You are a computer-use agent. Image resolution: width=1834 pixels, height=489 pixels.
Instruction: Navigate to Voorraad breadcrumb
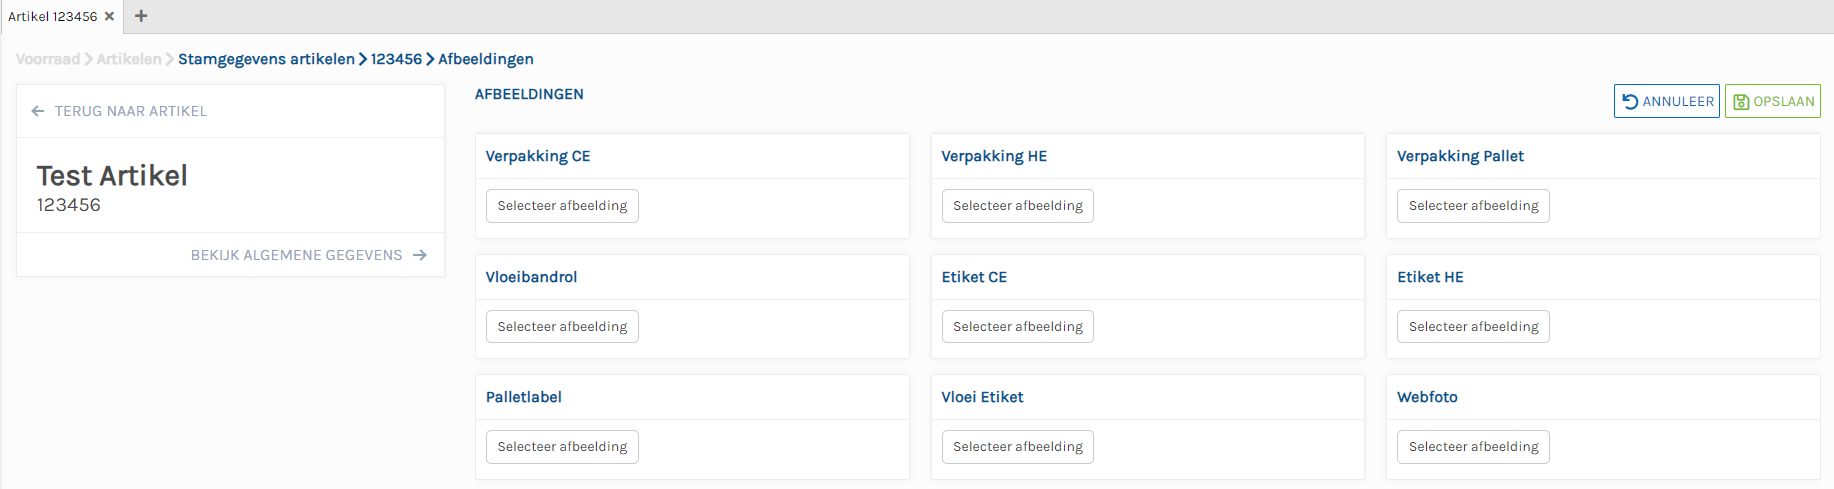click(x=48, y=59)
